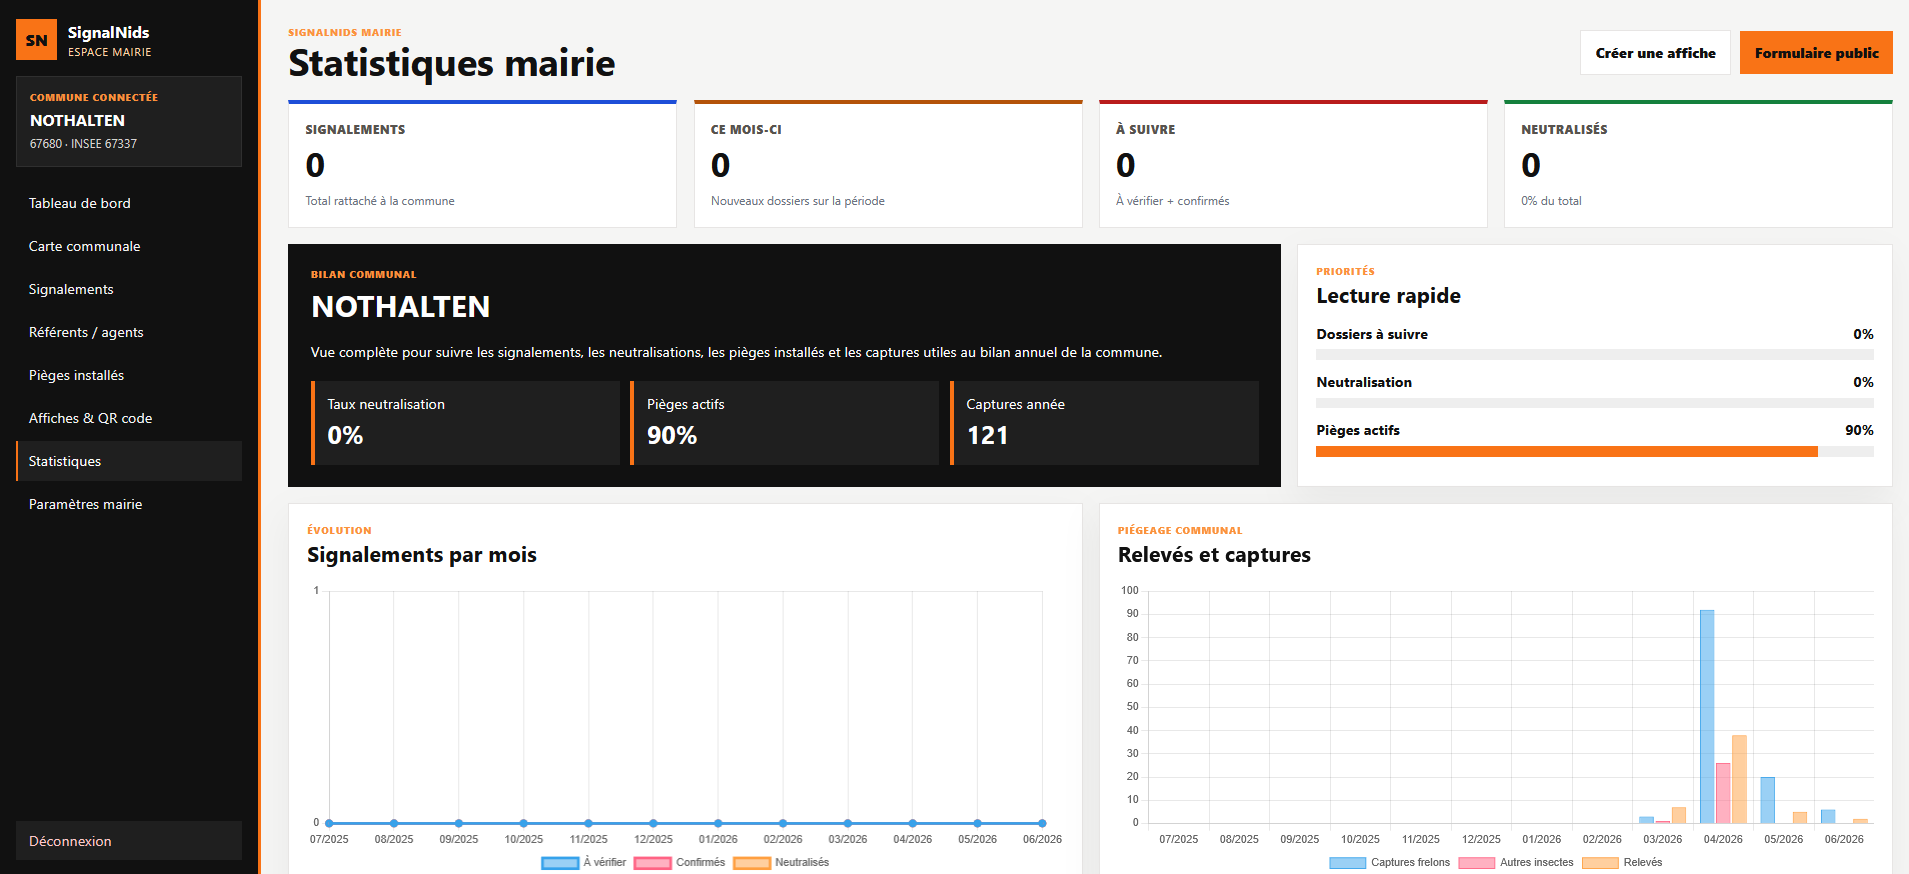Open Tableau de bord menu
The width and height of the screenshot is (1909, 874).
coord(129,203)
